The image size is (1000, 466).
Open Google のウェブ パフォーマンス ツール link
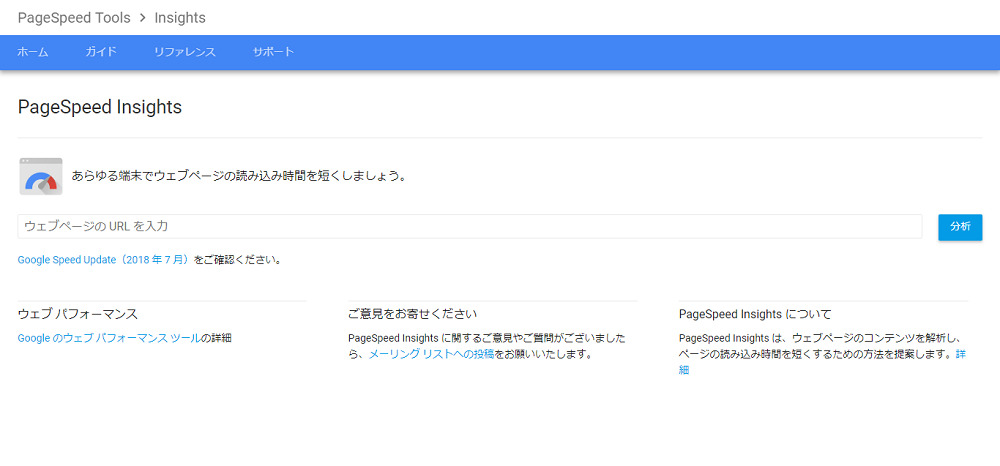pyautogui.click(x=109, y=338)
